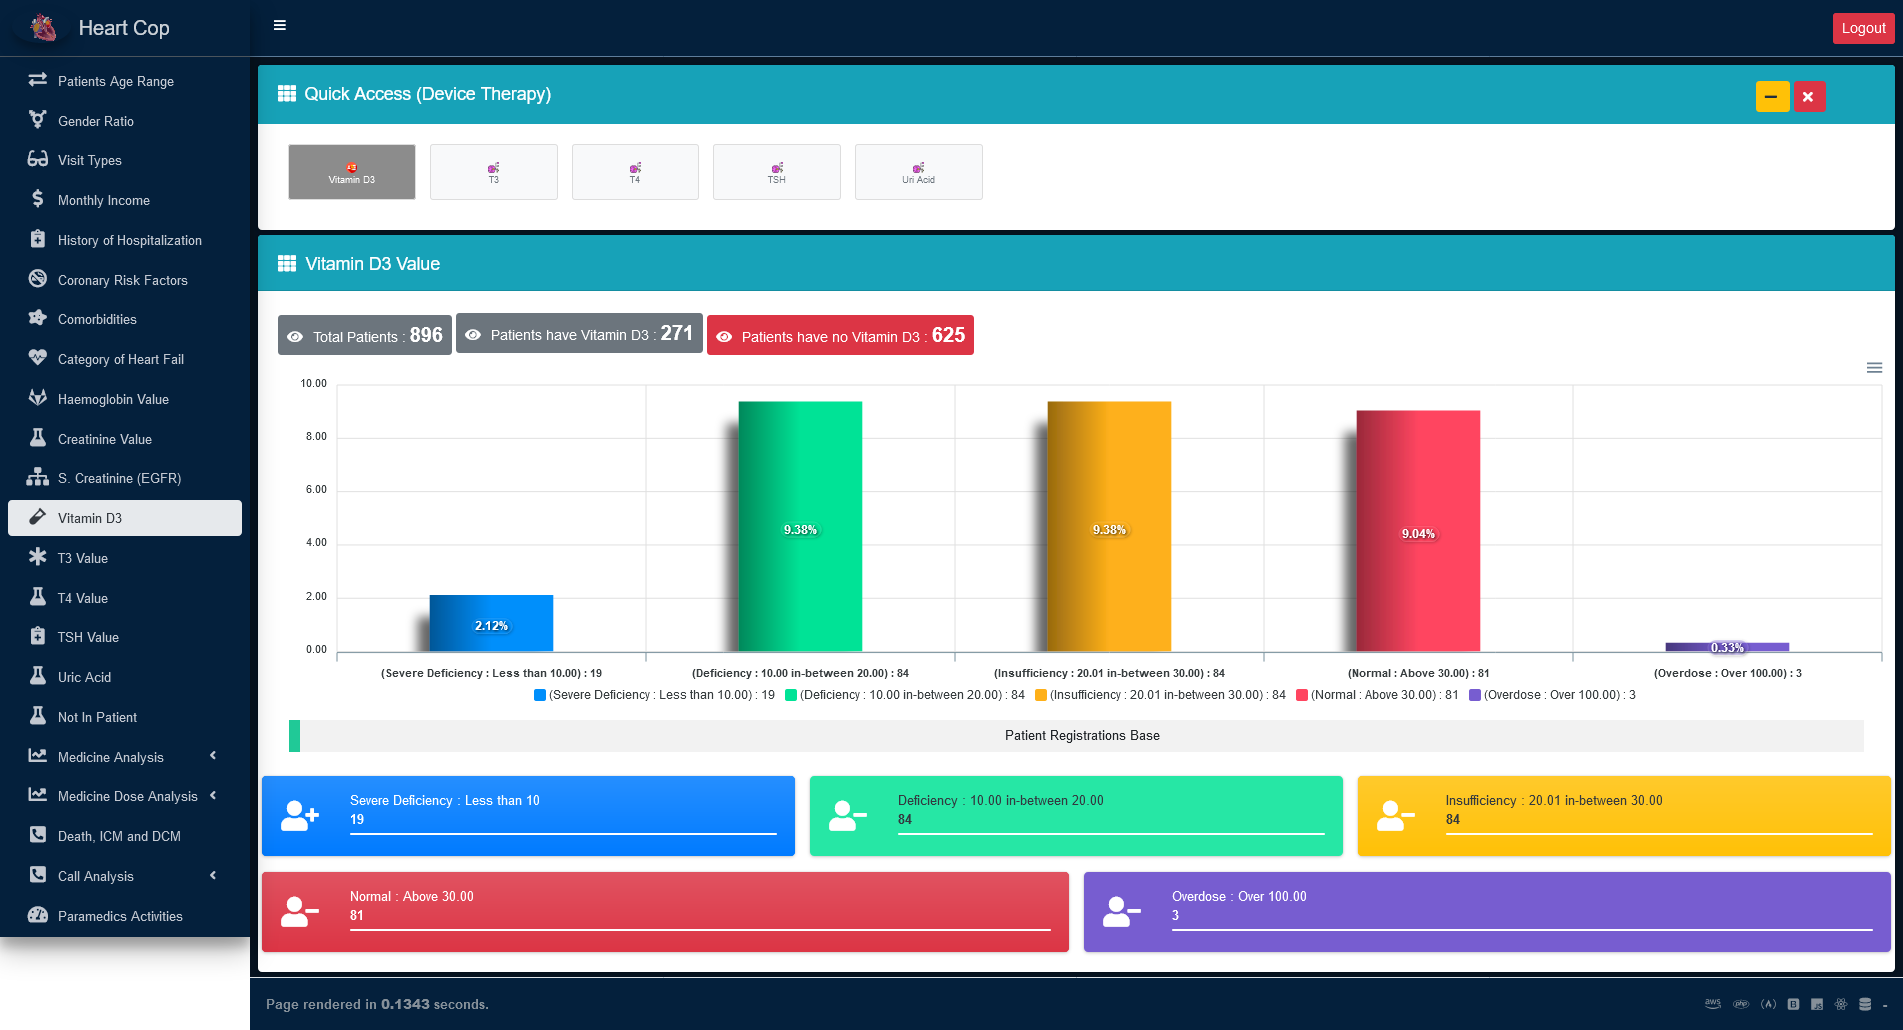Click the Heart Cop logo icon
Viewport: 1903px width, 1030px height.
(x=43, y=28)
